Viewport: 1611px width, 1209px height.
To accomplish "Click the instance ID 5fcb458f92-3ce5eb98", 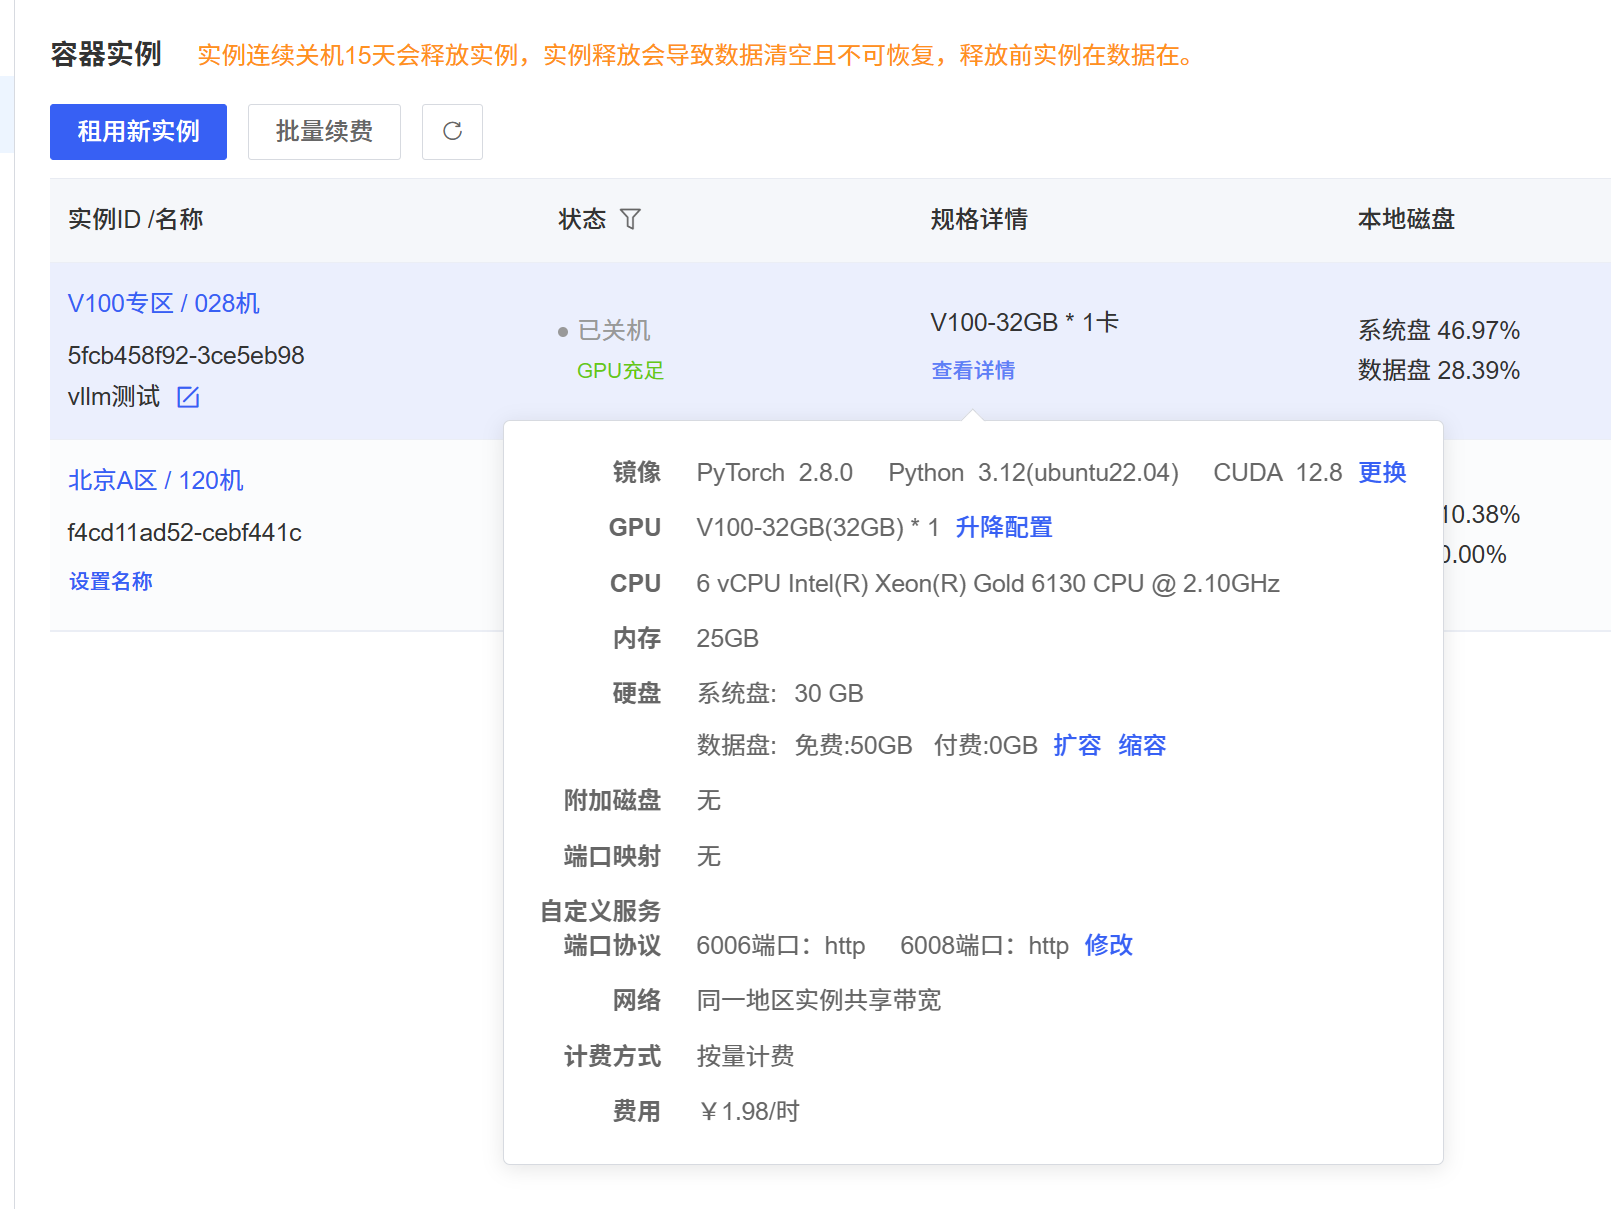I will (186, 355).
